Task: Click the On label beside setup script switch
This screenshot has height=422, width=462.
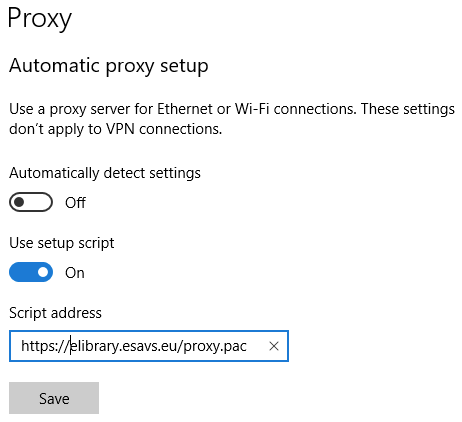Action: pos(75,273)
